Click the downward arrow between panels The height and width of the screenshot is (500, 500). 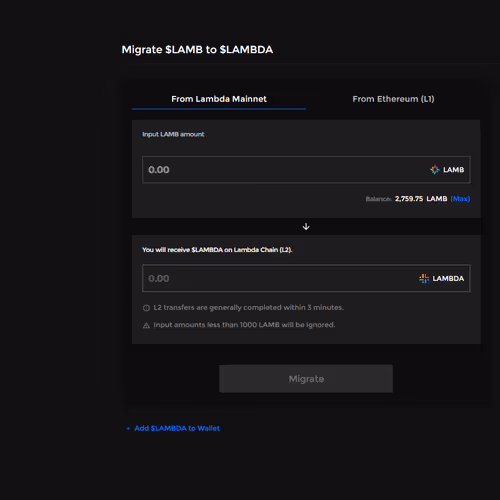[306, 227]
